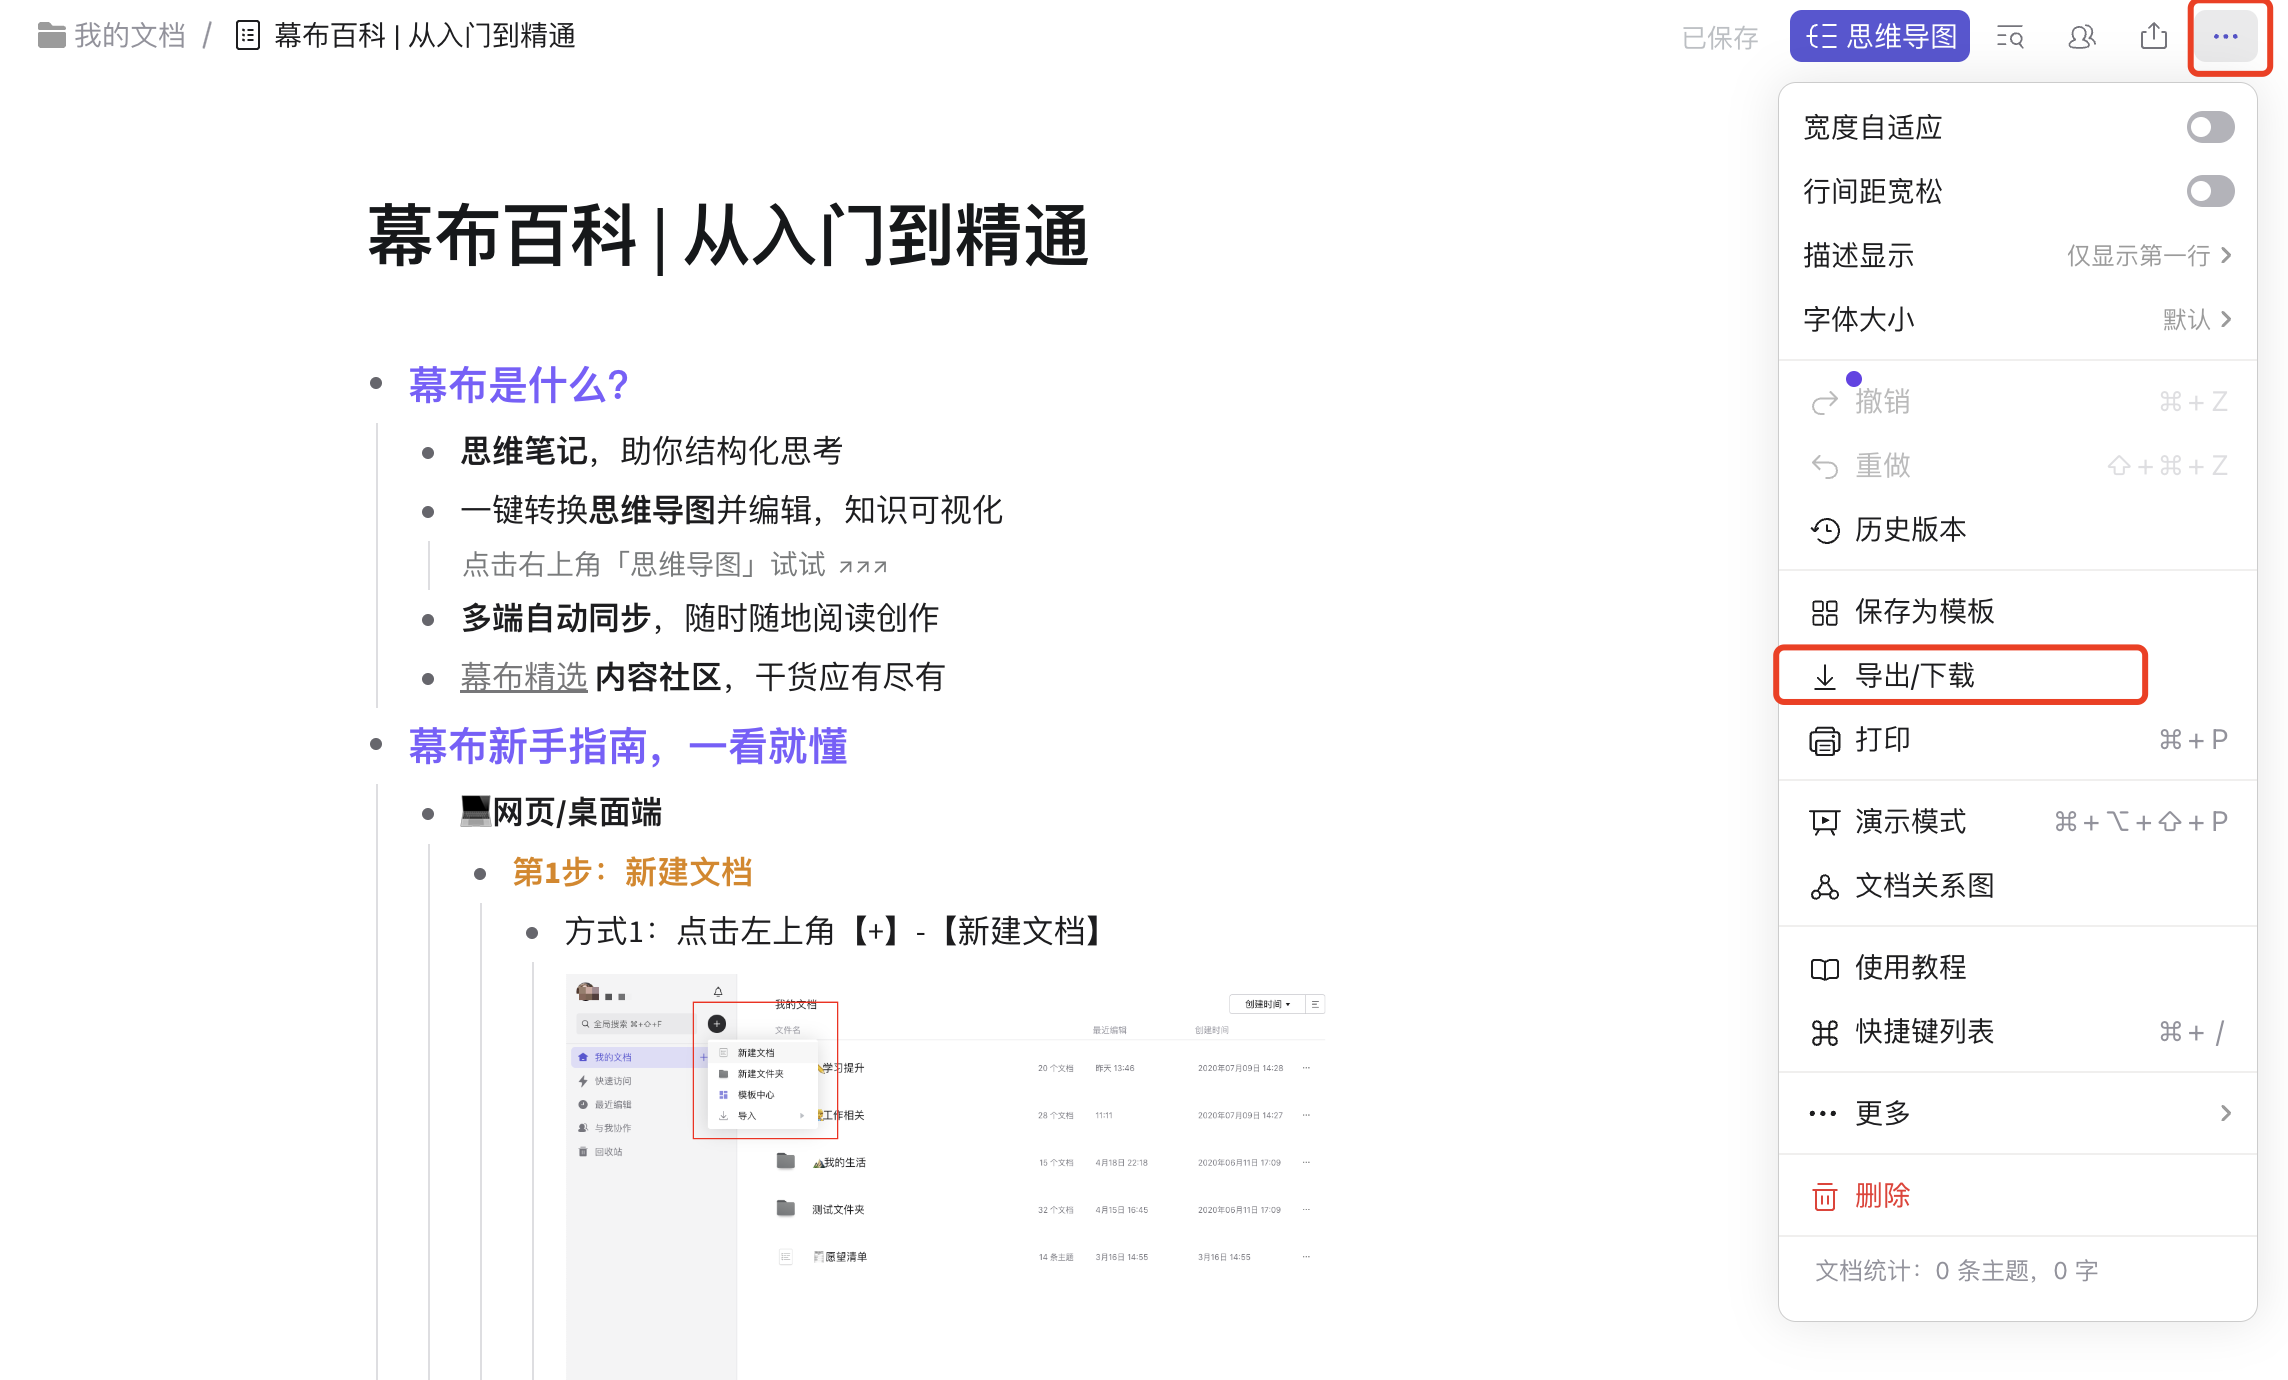
Task: Click the template grid icon beside 保存为模板
Action: 1825,612
